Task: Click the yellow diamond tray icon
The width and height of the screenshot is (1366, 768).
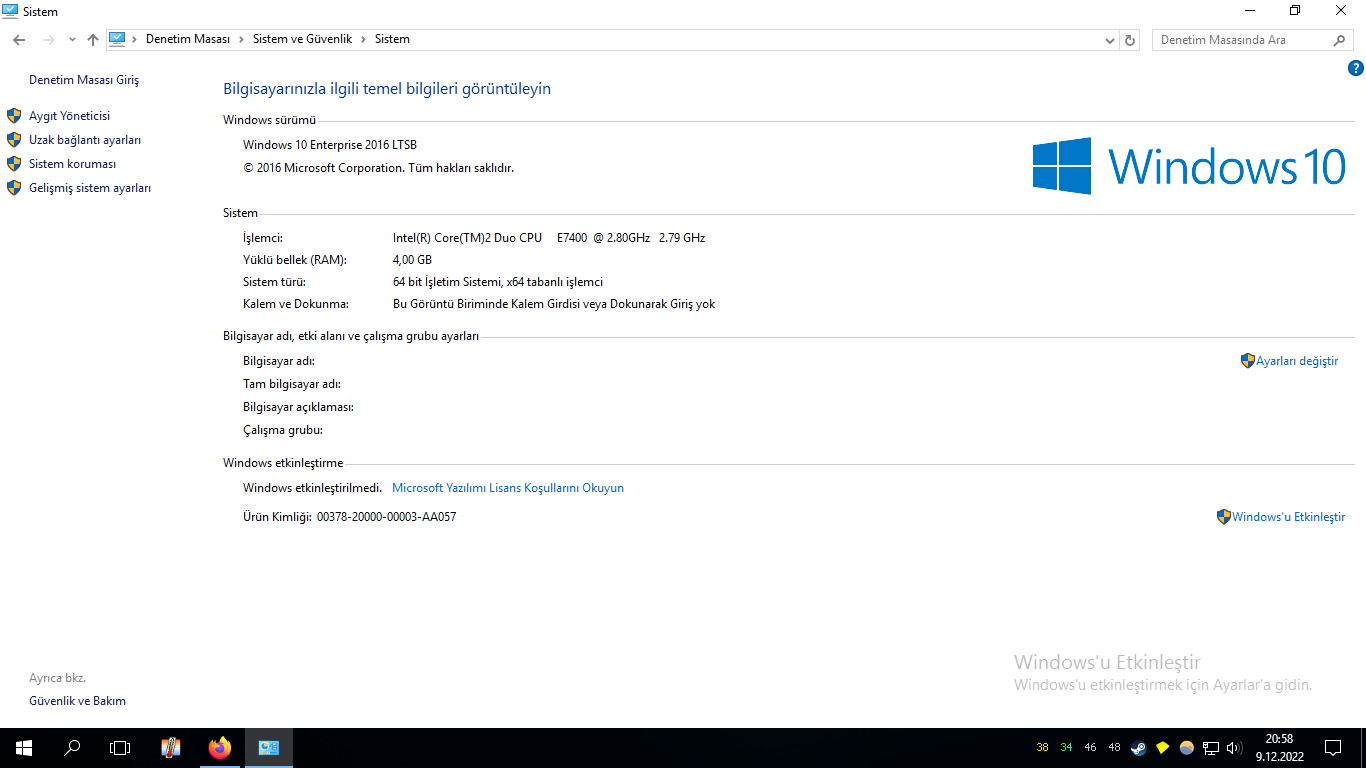Action: click(1163, 748)
